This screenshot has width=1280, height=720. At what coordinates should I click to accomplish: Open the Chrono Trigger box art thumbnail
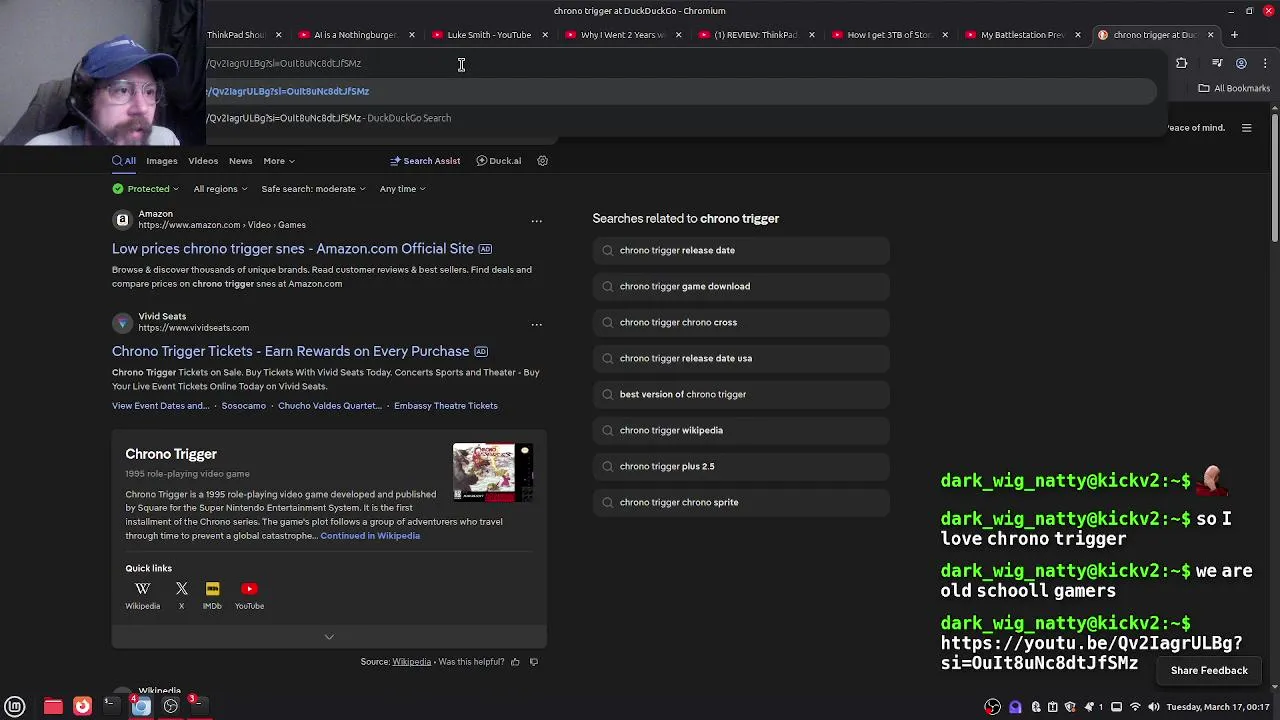tap(493, 473)
